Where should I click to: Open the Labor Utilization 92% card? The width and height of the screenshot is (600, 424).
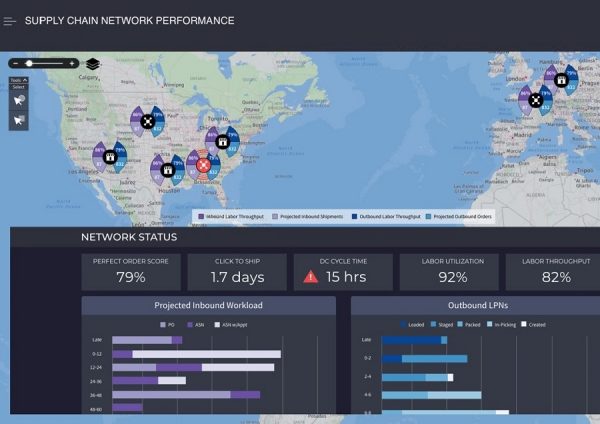click(x=453, y=270)
